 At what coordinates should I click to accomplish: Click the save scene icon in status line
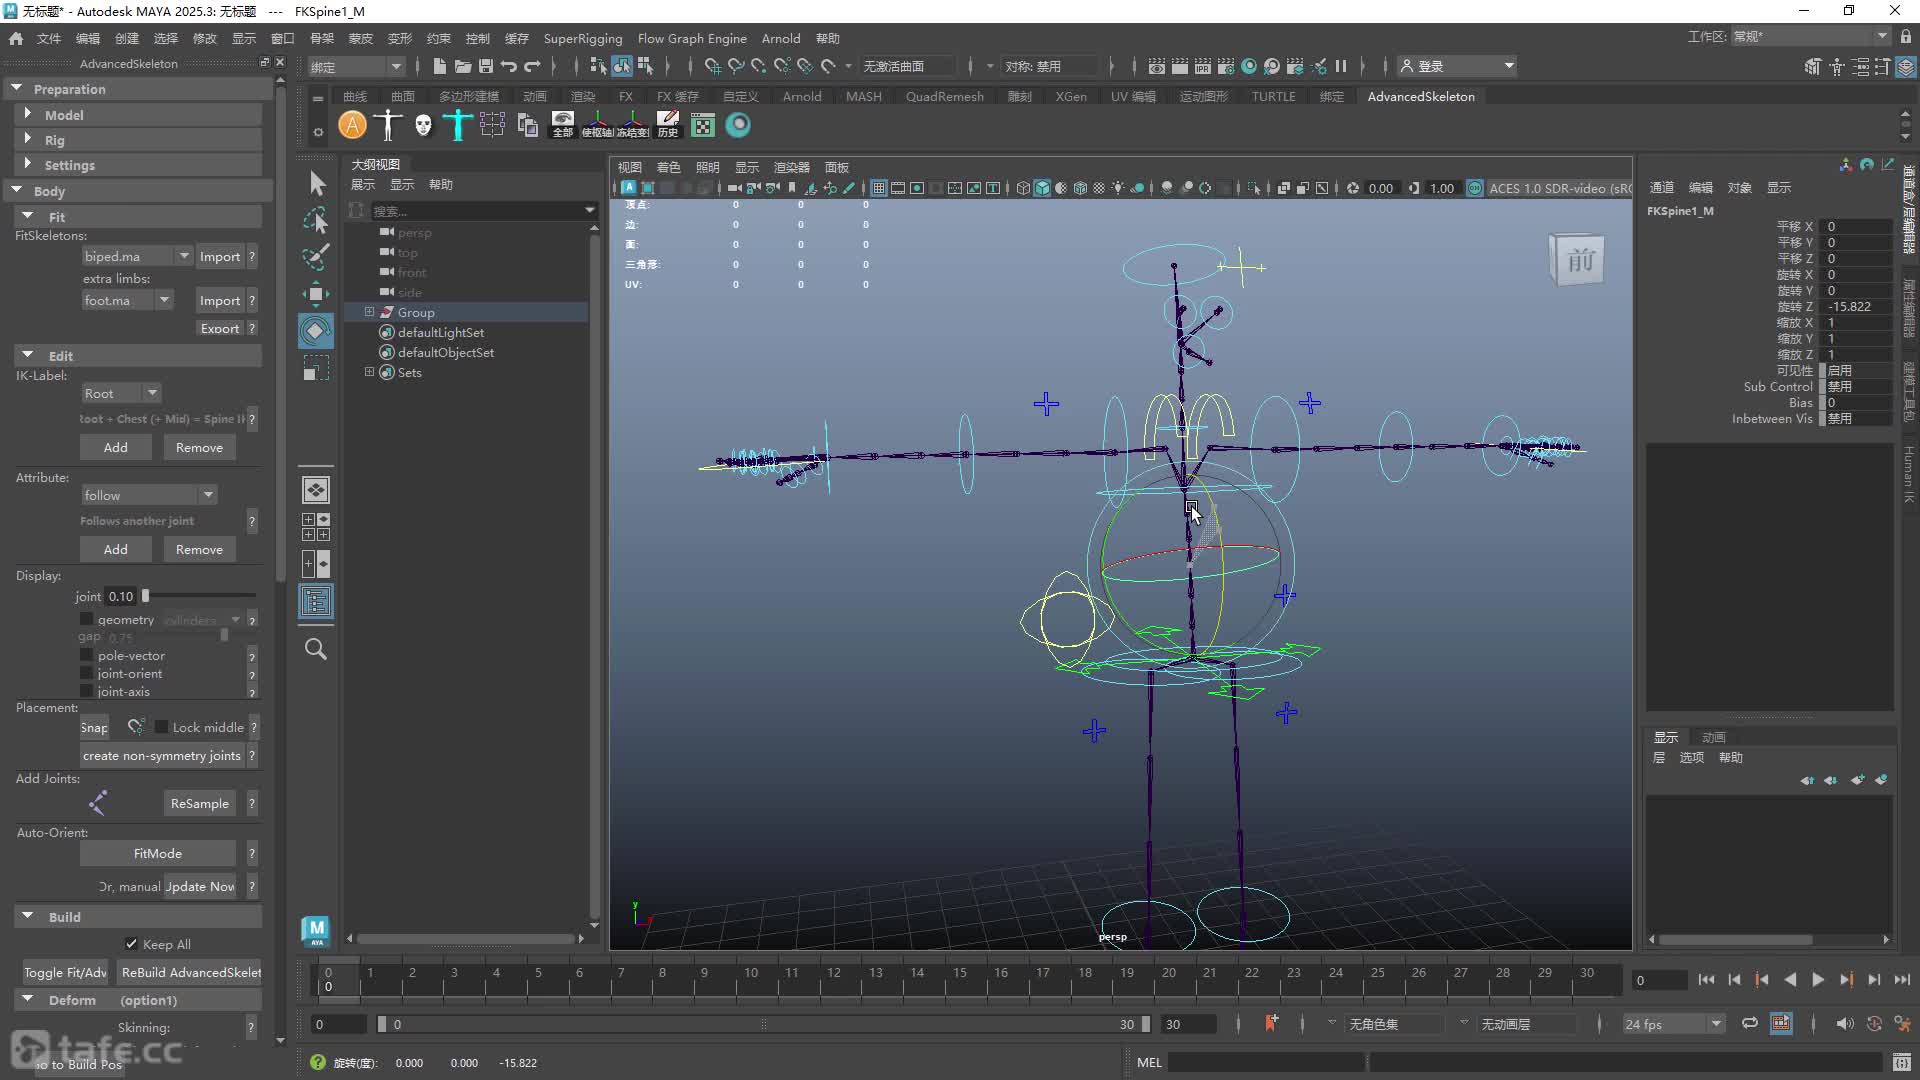click(486, 66)
